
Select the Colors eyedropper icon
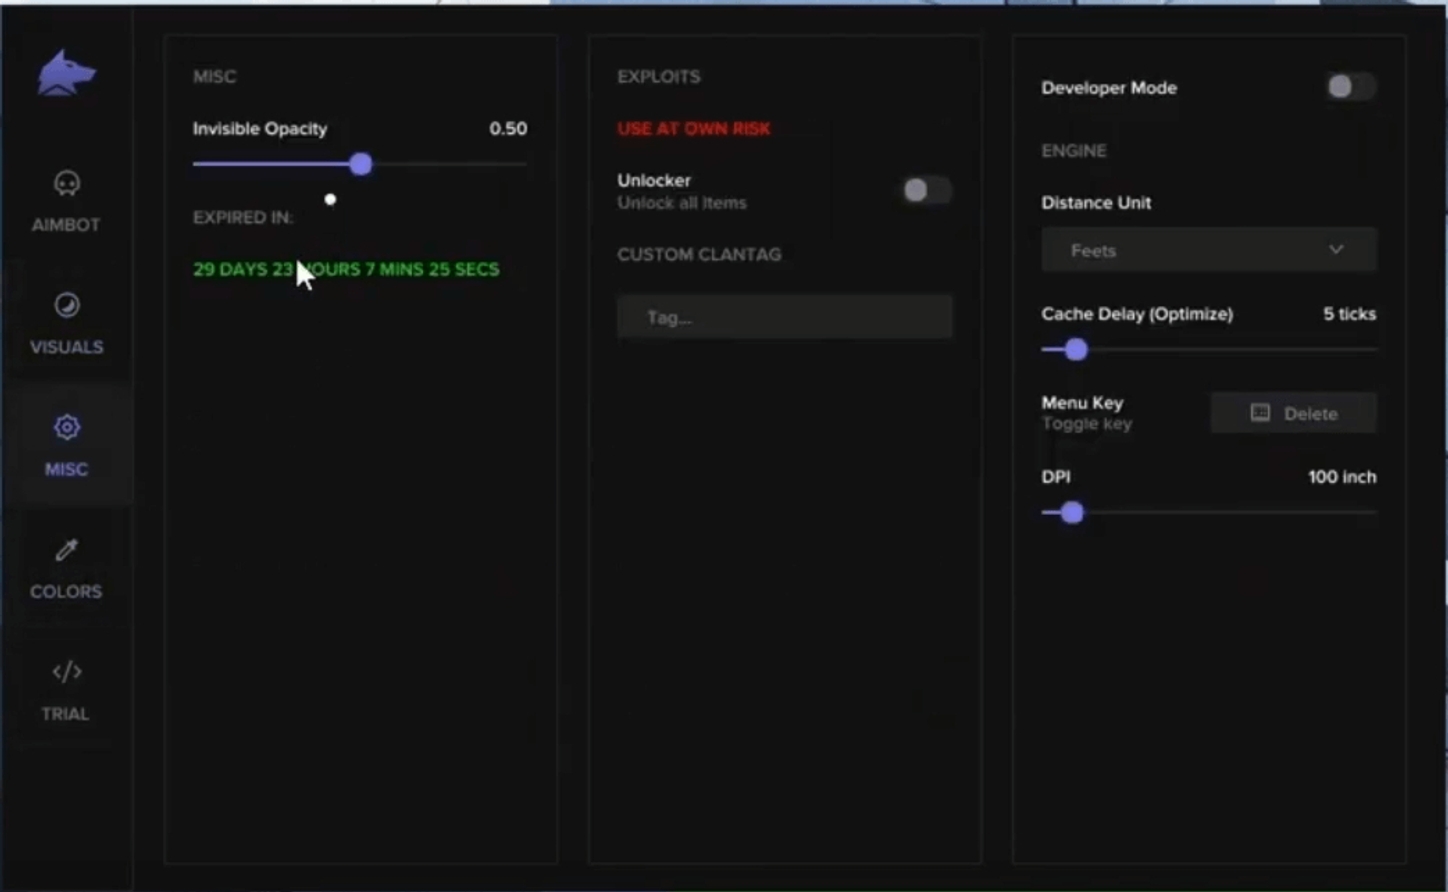click(66, 549)
